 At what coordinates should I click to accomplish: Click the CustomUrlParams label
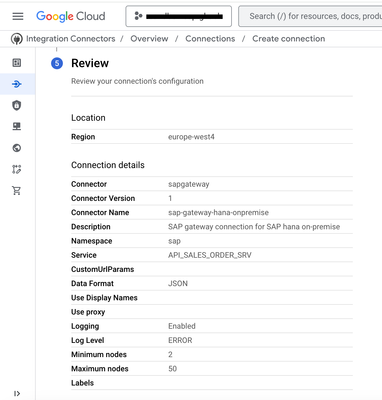[103, 269]
